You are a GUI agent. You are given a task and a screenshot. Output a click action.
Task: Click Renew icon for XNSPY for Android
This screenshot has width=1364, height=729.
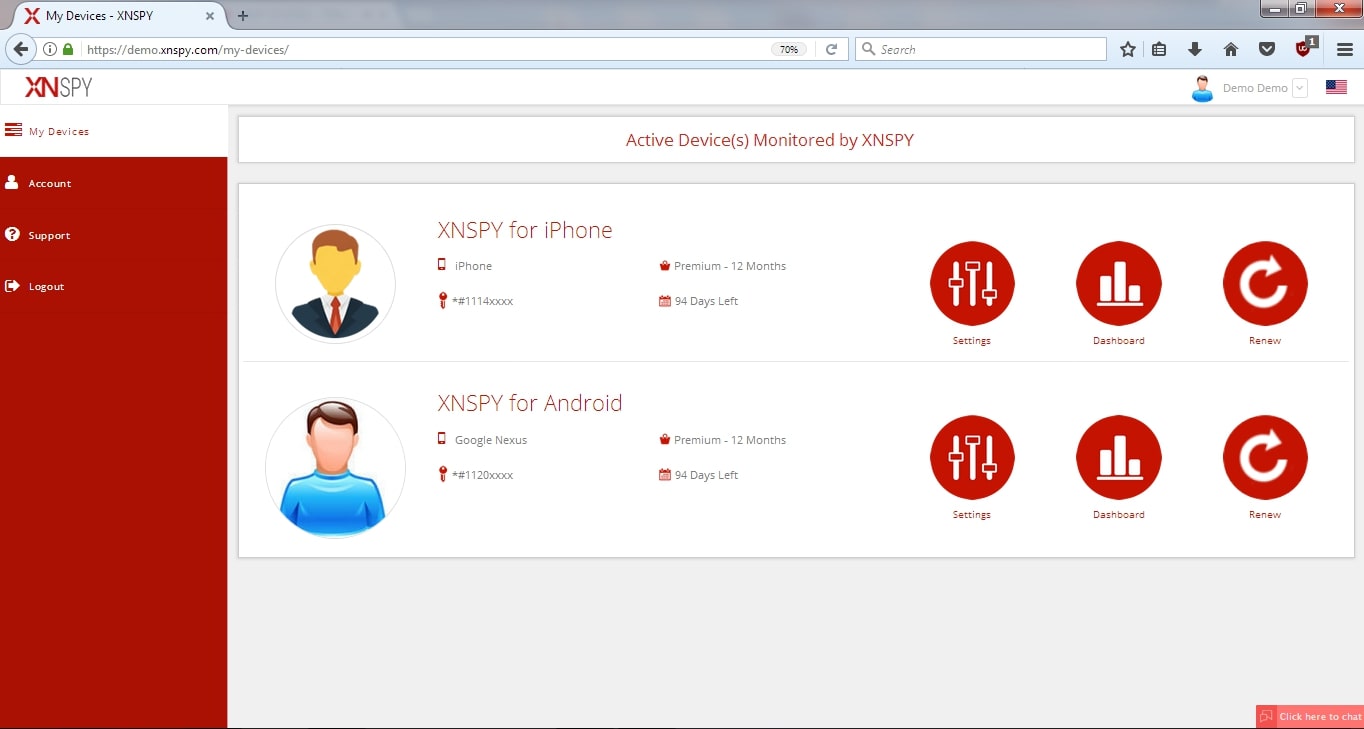pyautogui.click(x=1265, y=457)
